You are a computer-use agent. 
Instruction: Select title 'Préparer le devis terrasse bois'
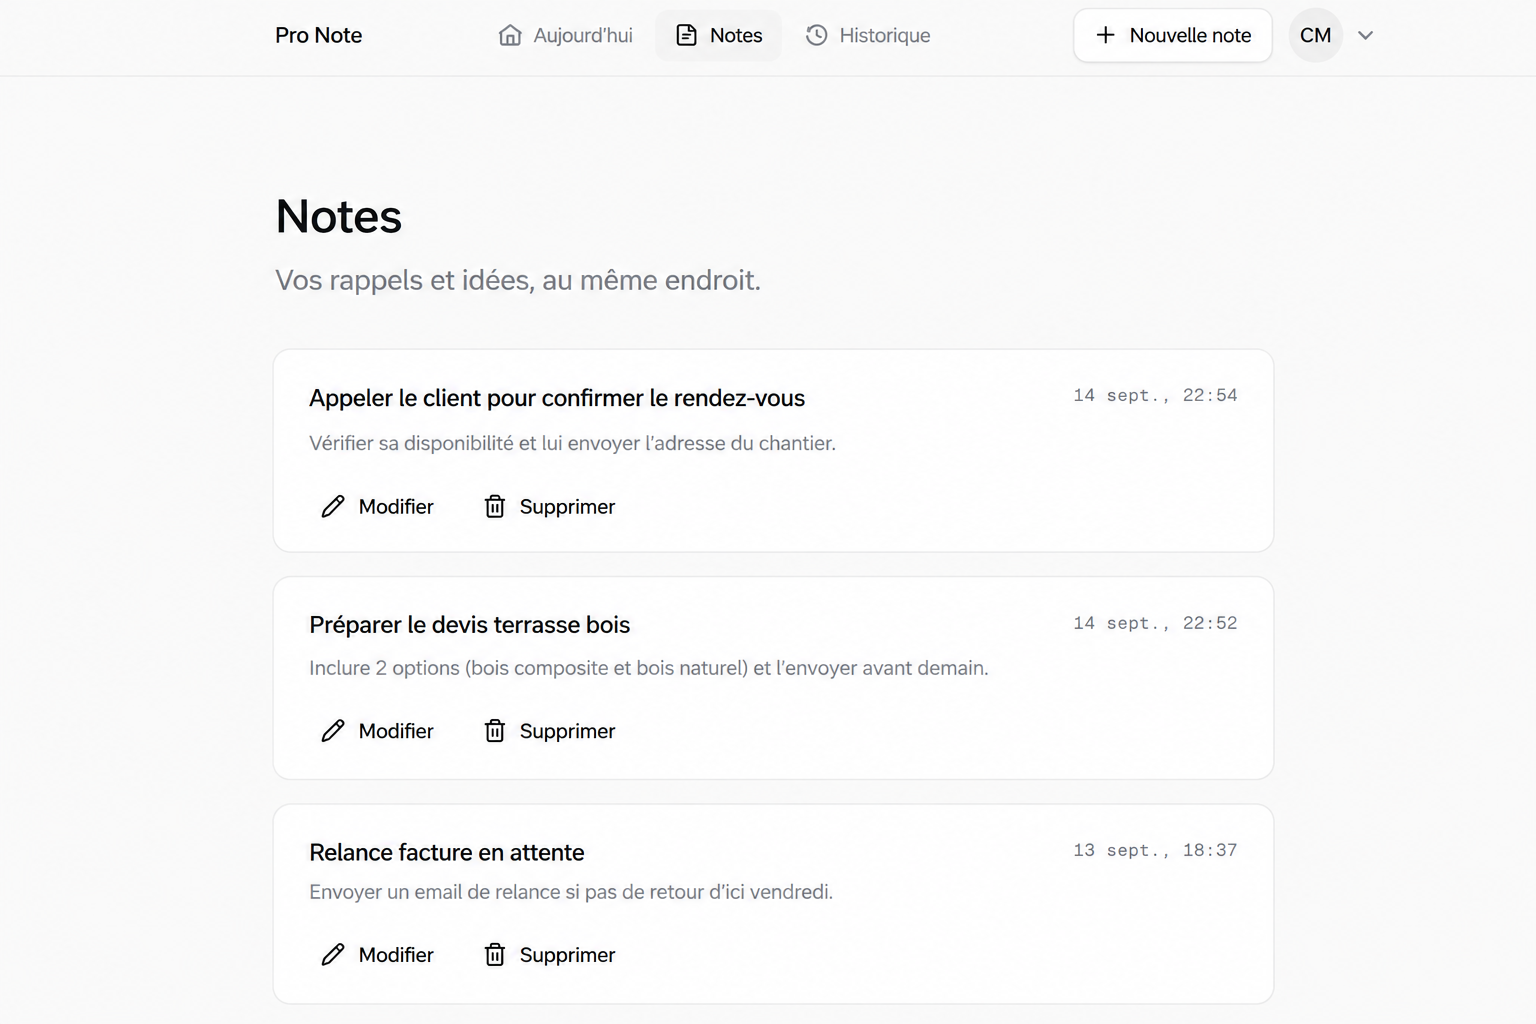(470, 625)
